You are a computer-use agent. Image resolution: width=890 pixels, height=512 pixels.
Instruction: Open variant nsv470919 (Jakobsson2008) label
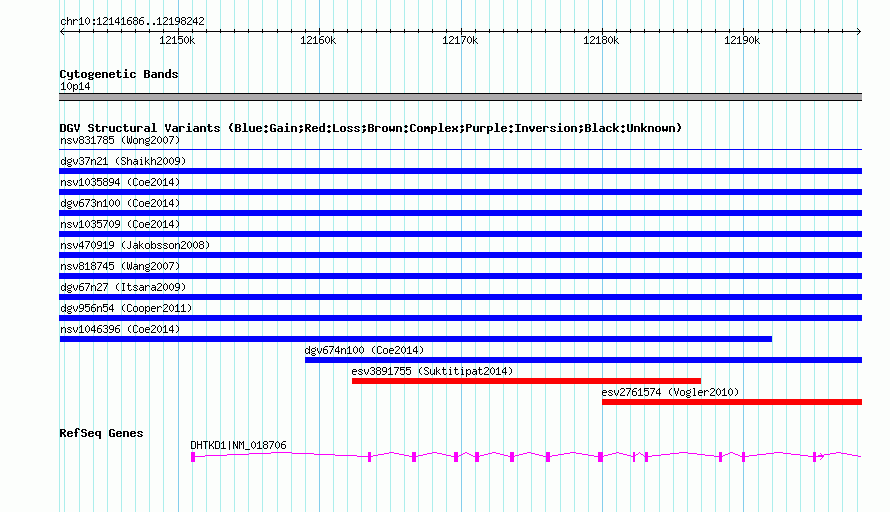[135, 245]
